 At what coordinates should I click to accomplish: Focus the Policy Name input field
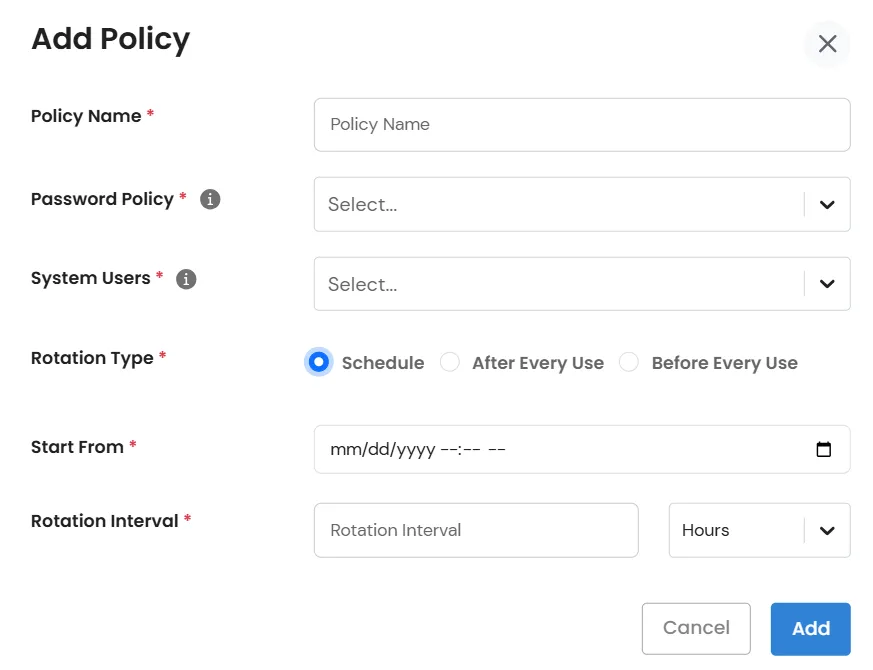[x=582, y=125]
